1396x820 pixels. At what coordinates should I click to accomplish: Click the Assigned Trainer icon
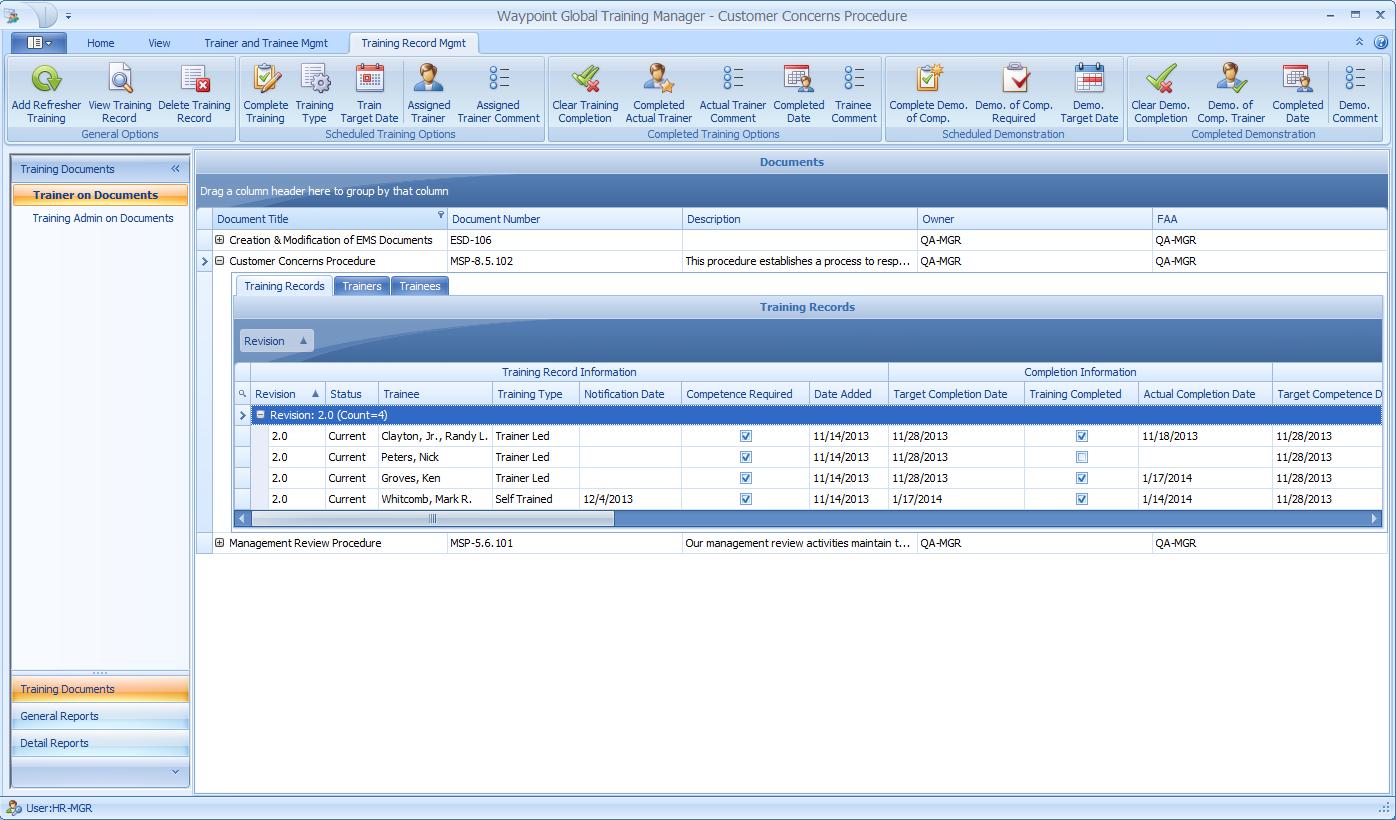point(428,80)
